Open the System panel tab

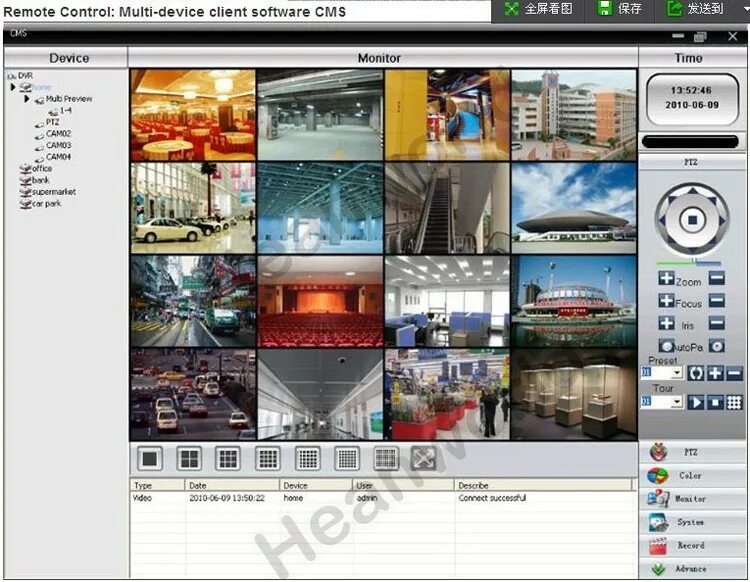(x=692, y=522)
